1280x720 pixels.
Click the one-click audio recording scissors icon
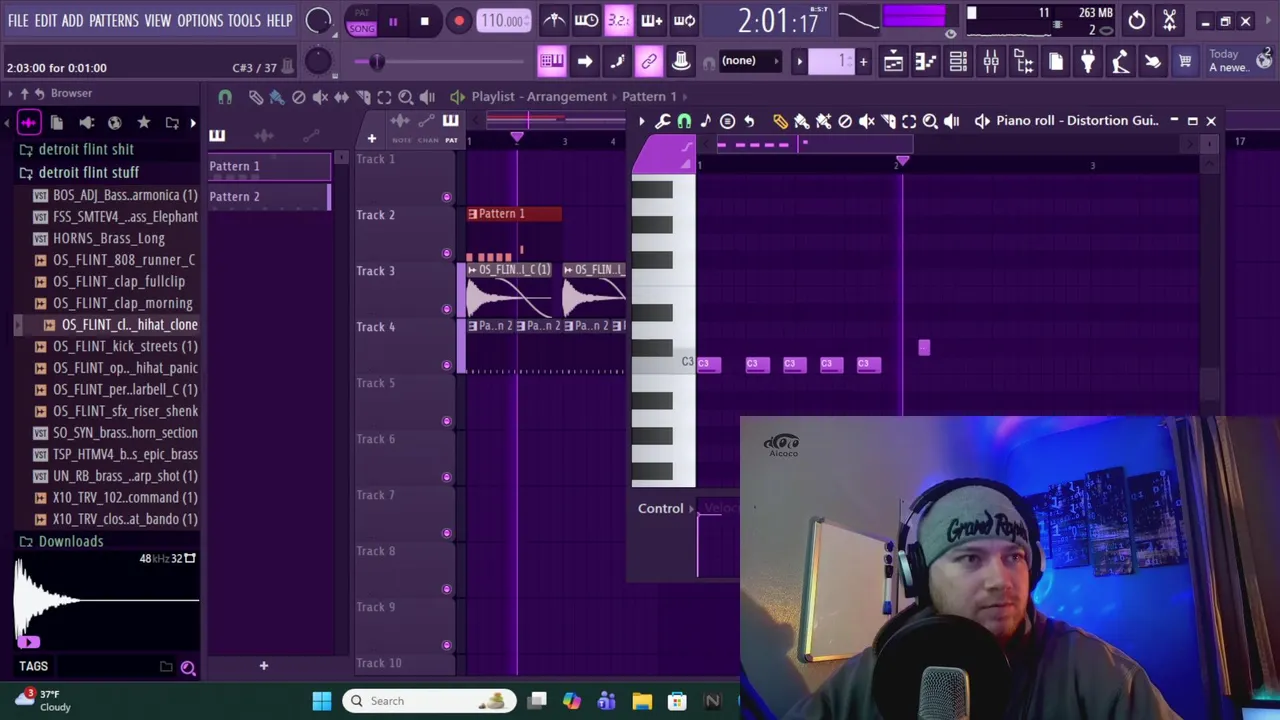[x=1169, y=20]
